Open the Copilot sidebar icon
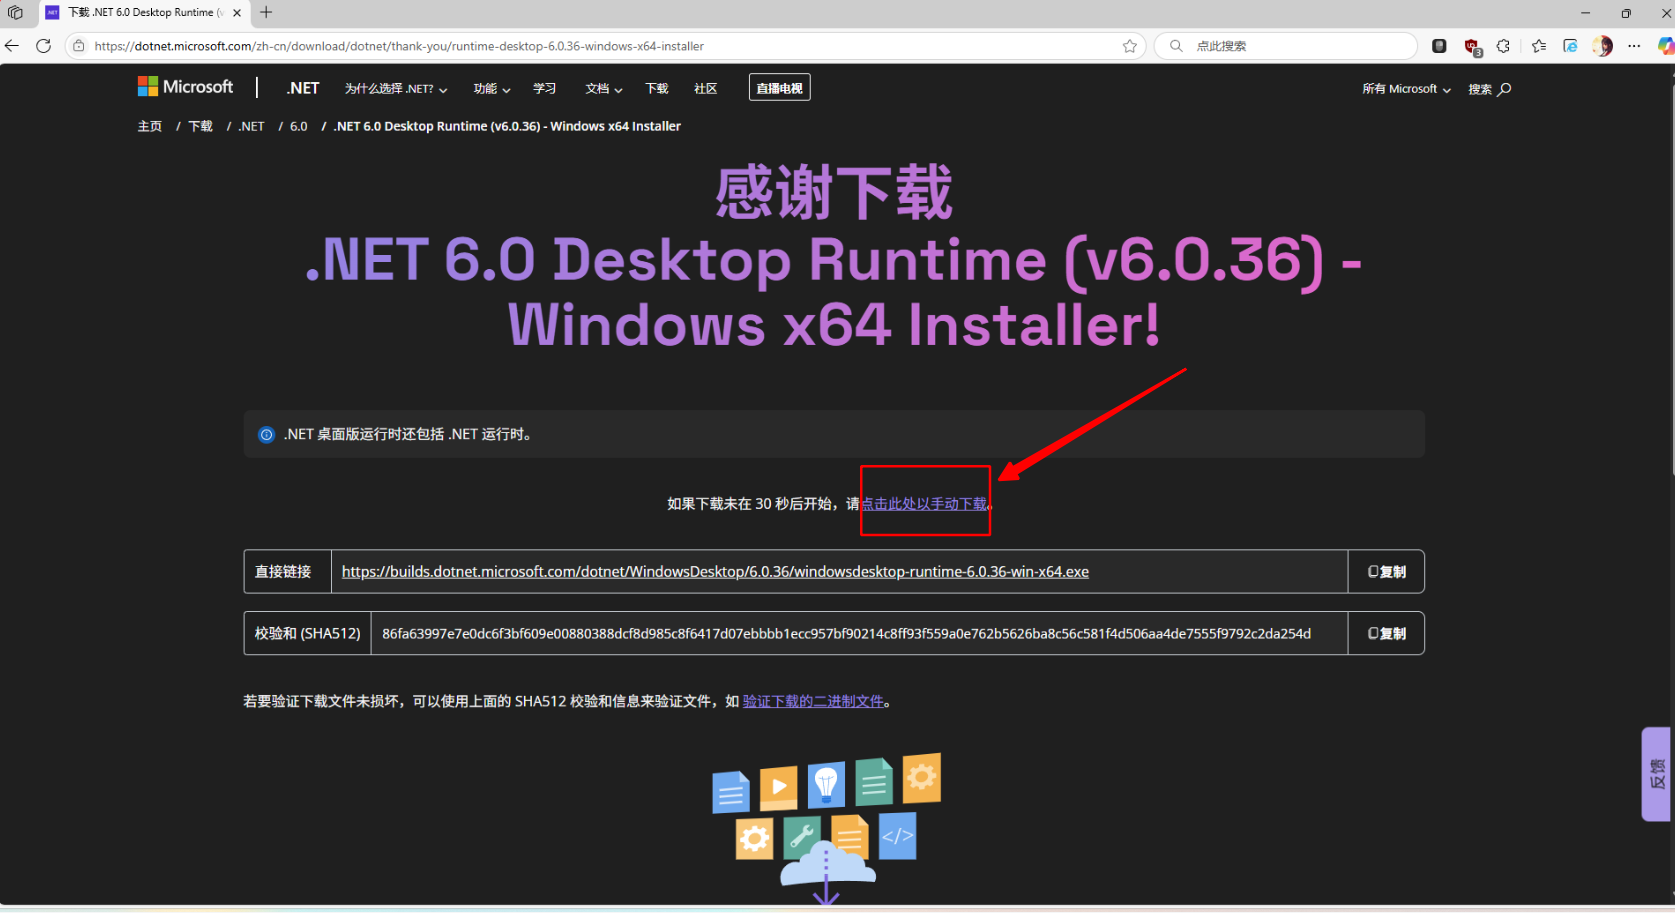This screenshot has width=1675, height=913. click(x=1664, y=46)
